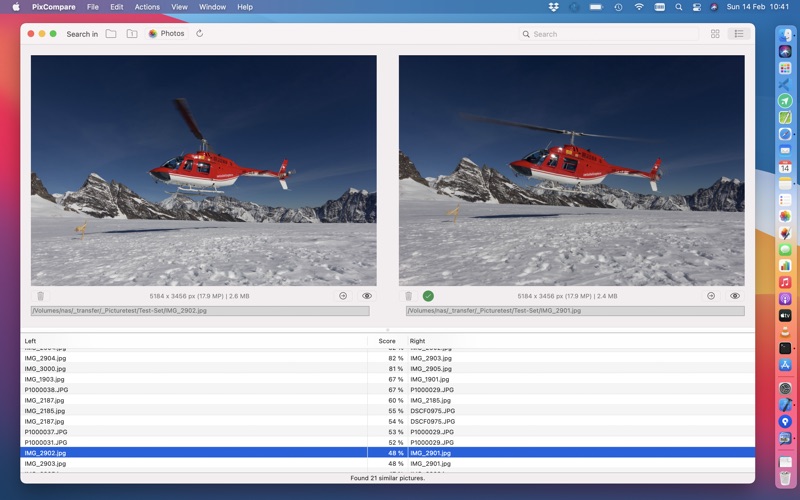800x500 pixels.
Task: Open Apple TV from the Dock
Action: tap(785, 315)
